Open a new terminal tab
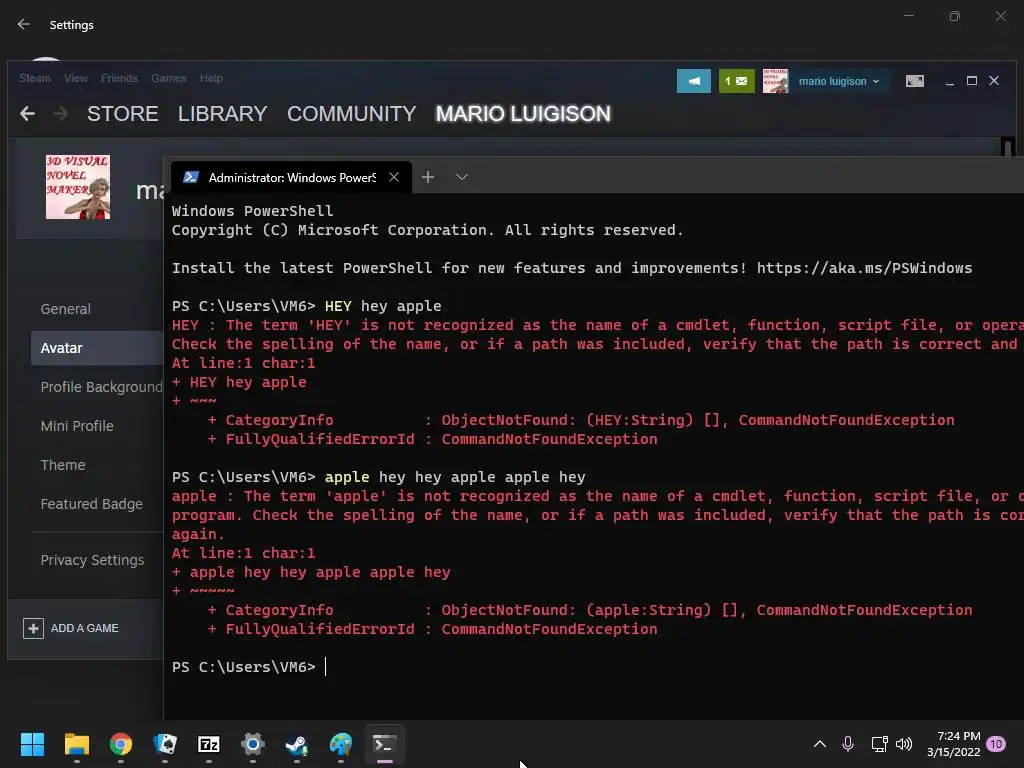Image resolution: width=1024 pixels, height=768 pixels. pos(428,177)
